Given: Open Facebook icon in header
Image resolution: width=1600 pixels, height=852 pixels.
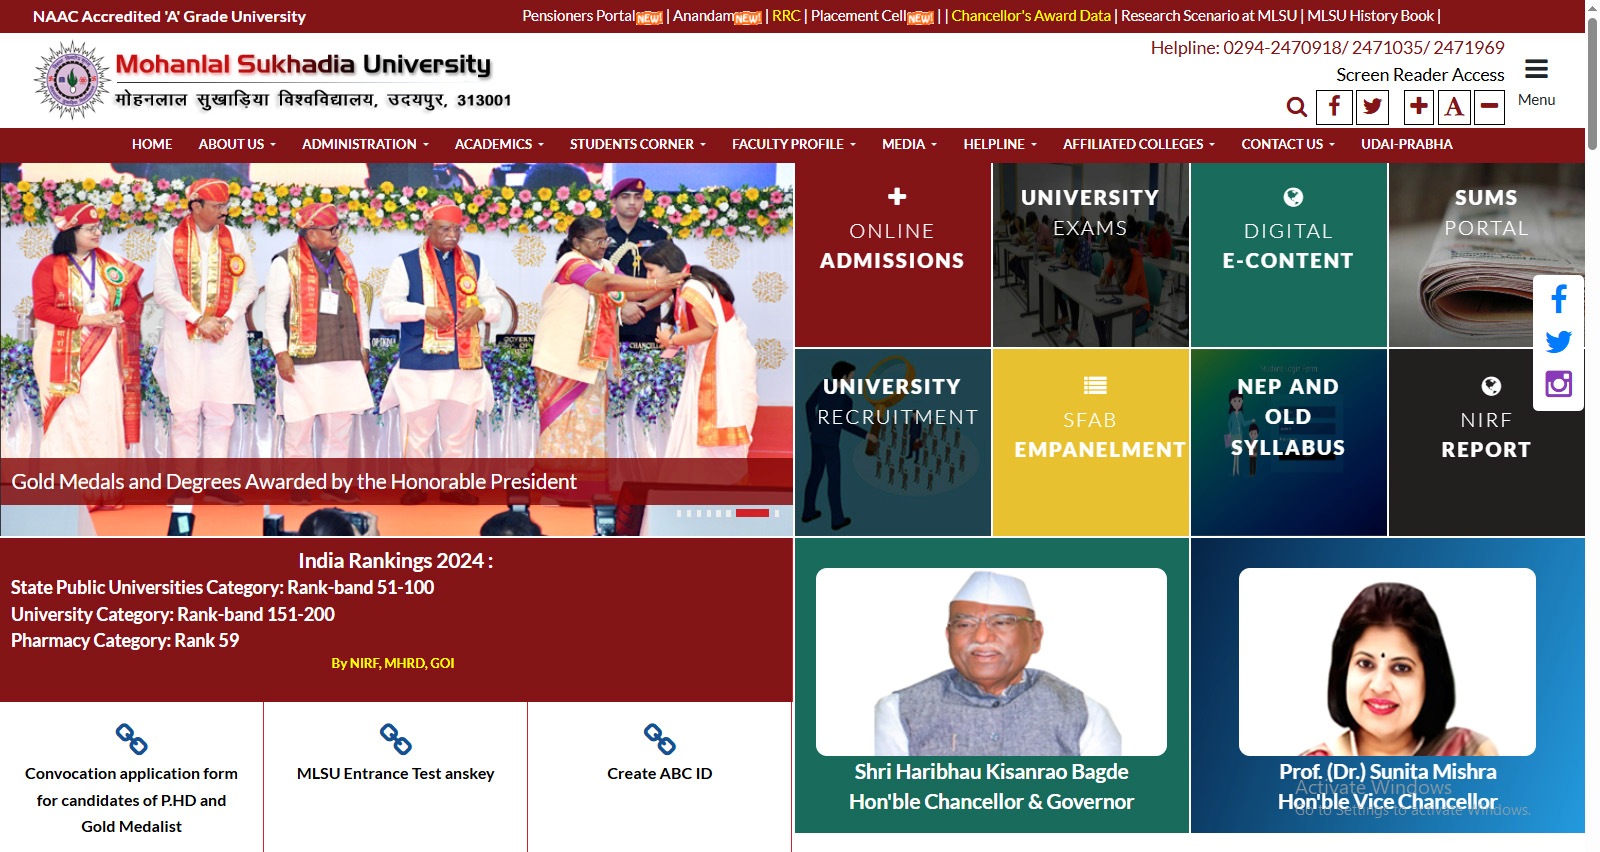Looking at the screenshot, I should (x=1334, y=107).
